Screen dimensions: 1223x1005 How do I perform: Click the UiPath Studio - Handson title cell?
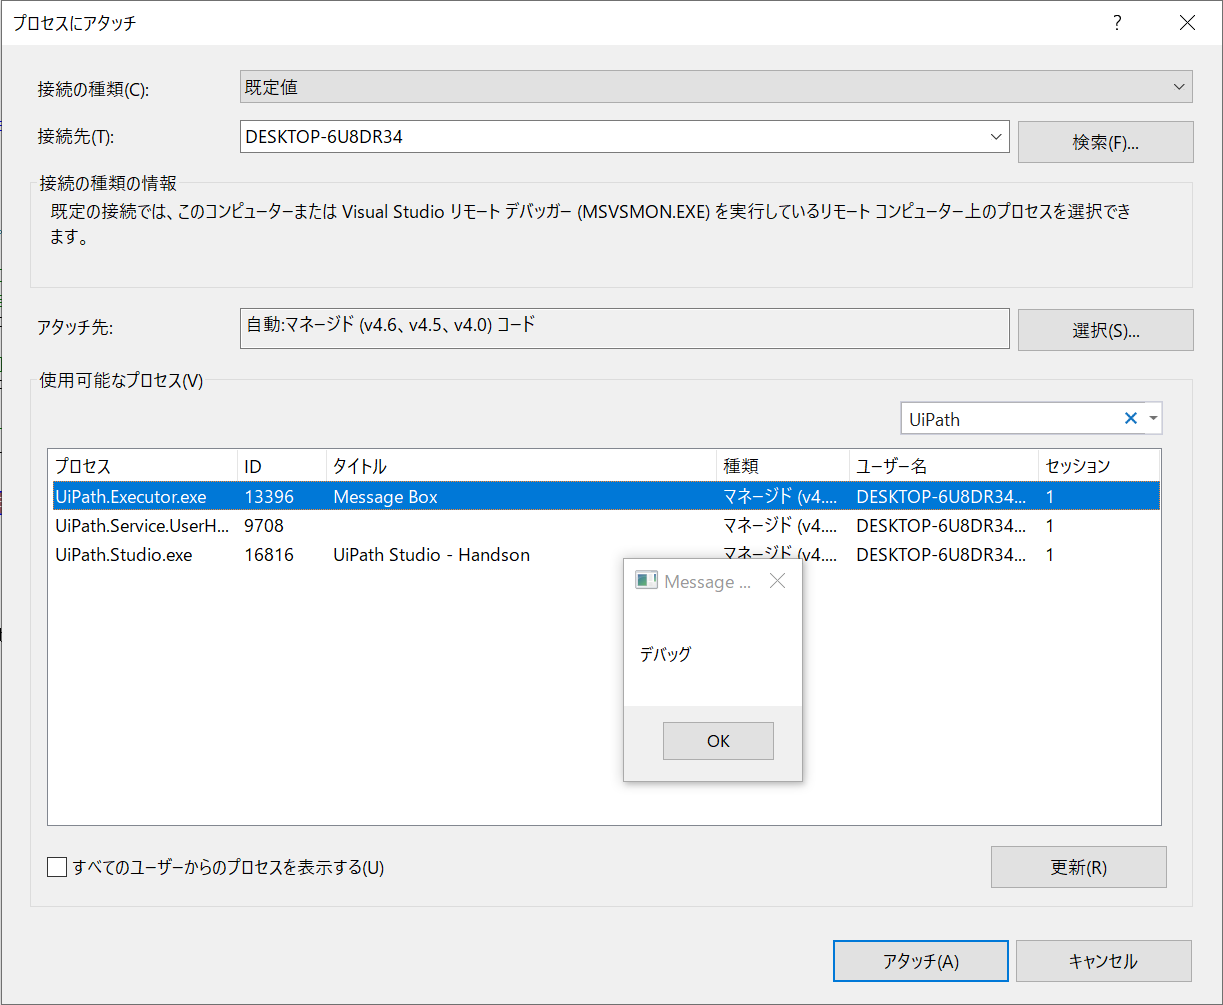pyautogui.click(x=431, y=554)
